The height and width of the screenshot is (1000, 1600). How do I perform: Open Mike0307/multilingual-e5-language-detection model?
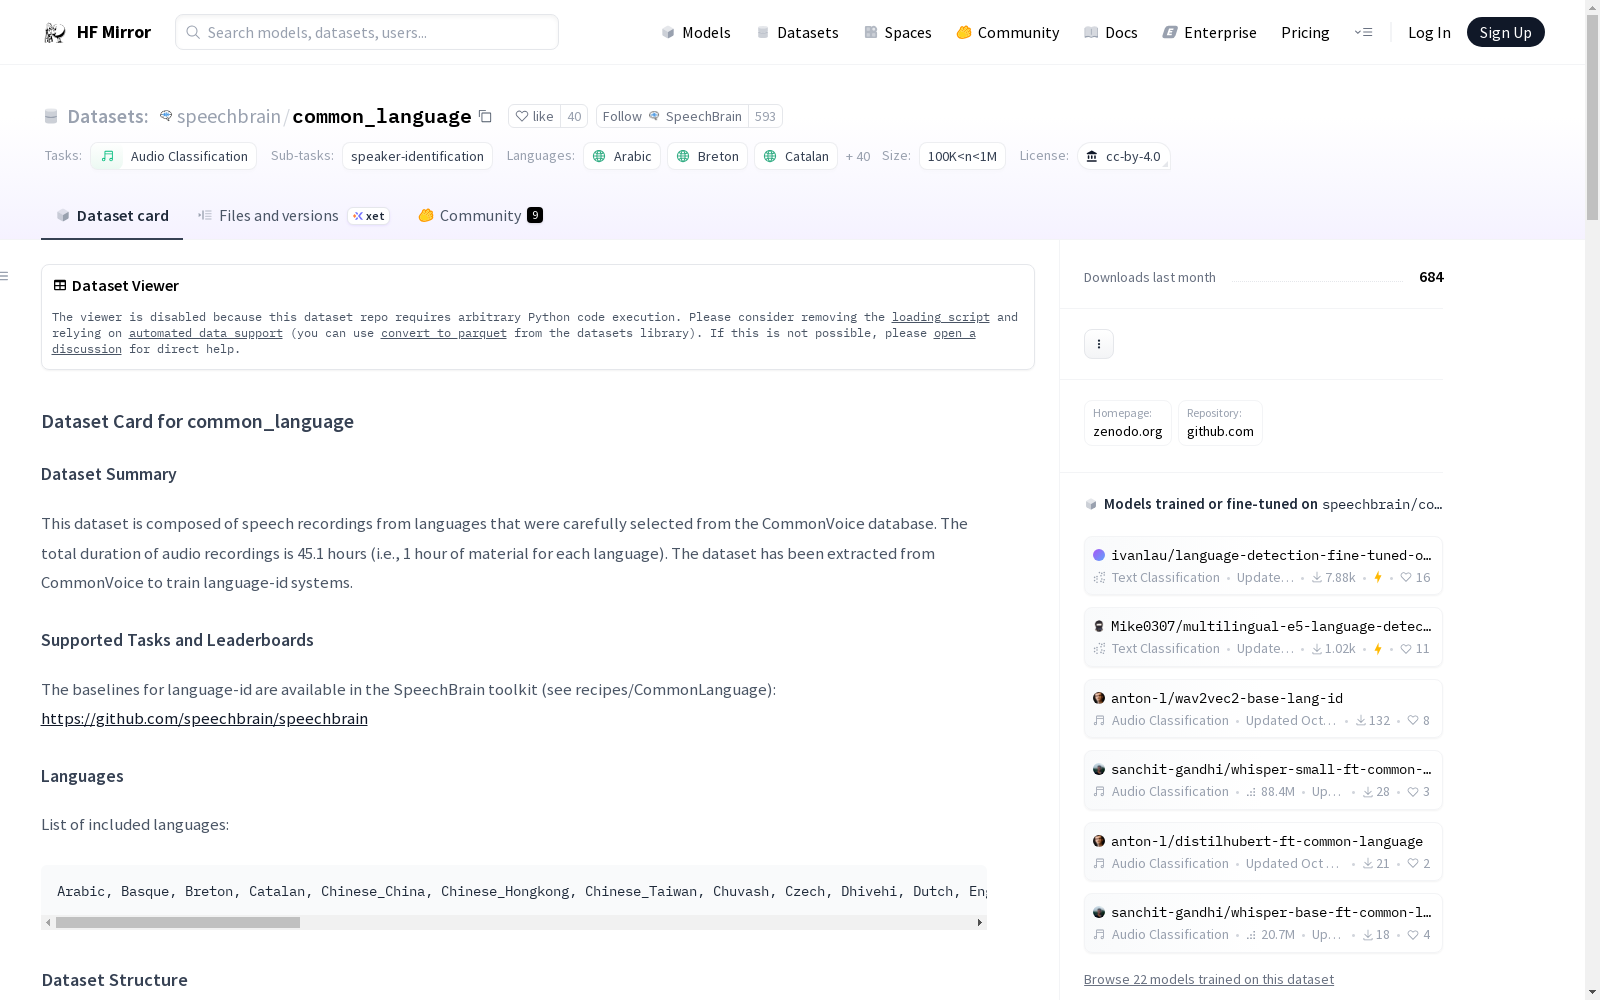pyautogui.click(x=1263, y=637)
